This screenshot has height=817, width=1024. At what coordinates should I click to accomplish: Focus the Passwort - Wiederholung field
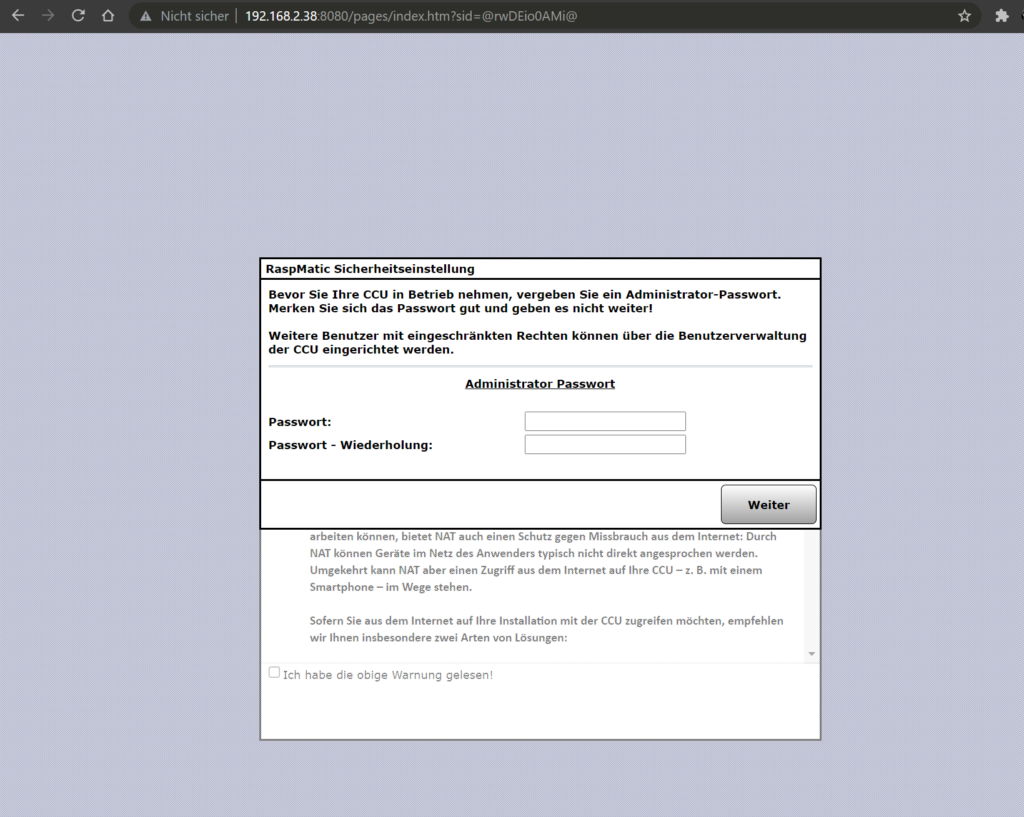pos(605,444)
